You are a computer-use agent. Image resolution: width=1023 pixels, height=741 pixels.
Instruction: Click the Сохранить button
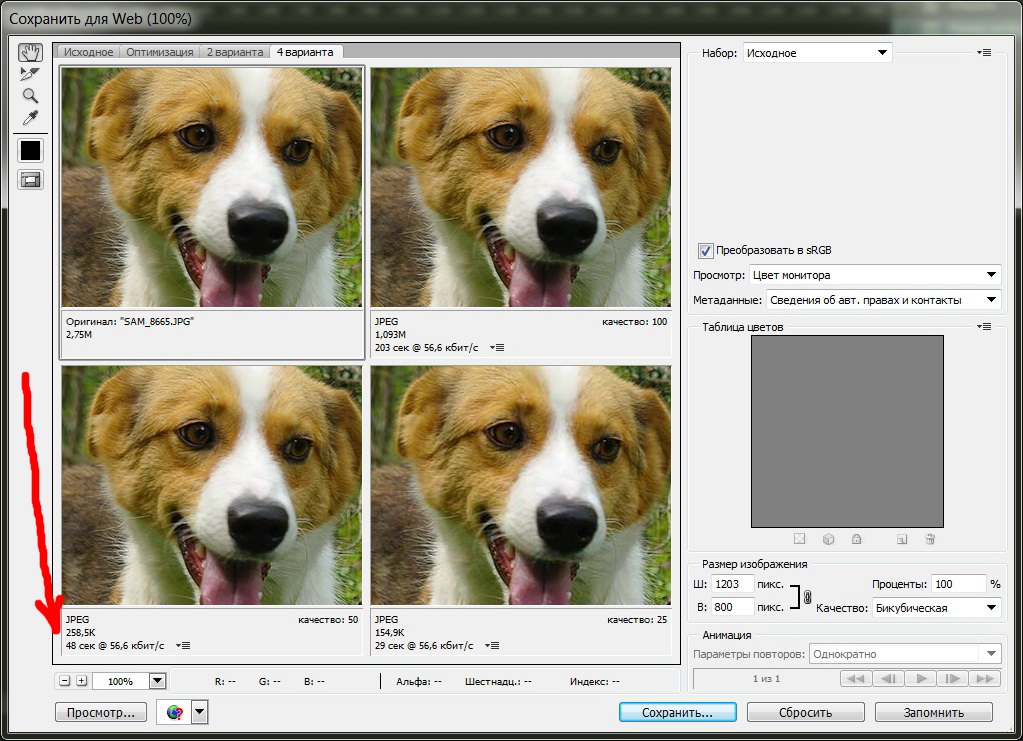(x=677, y=713)
